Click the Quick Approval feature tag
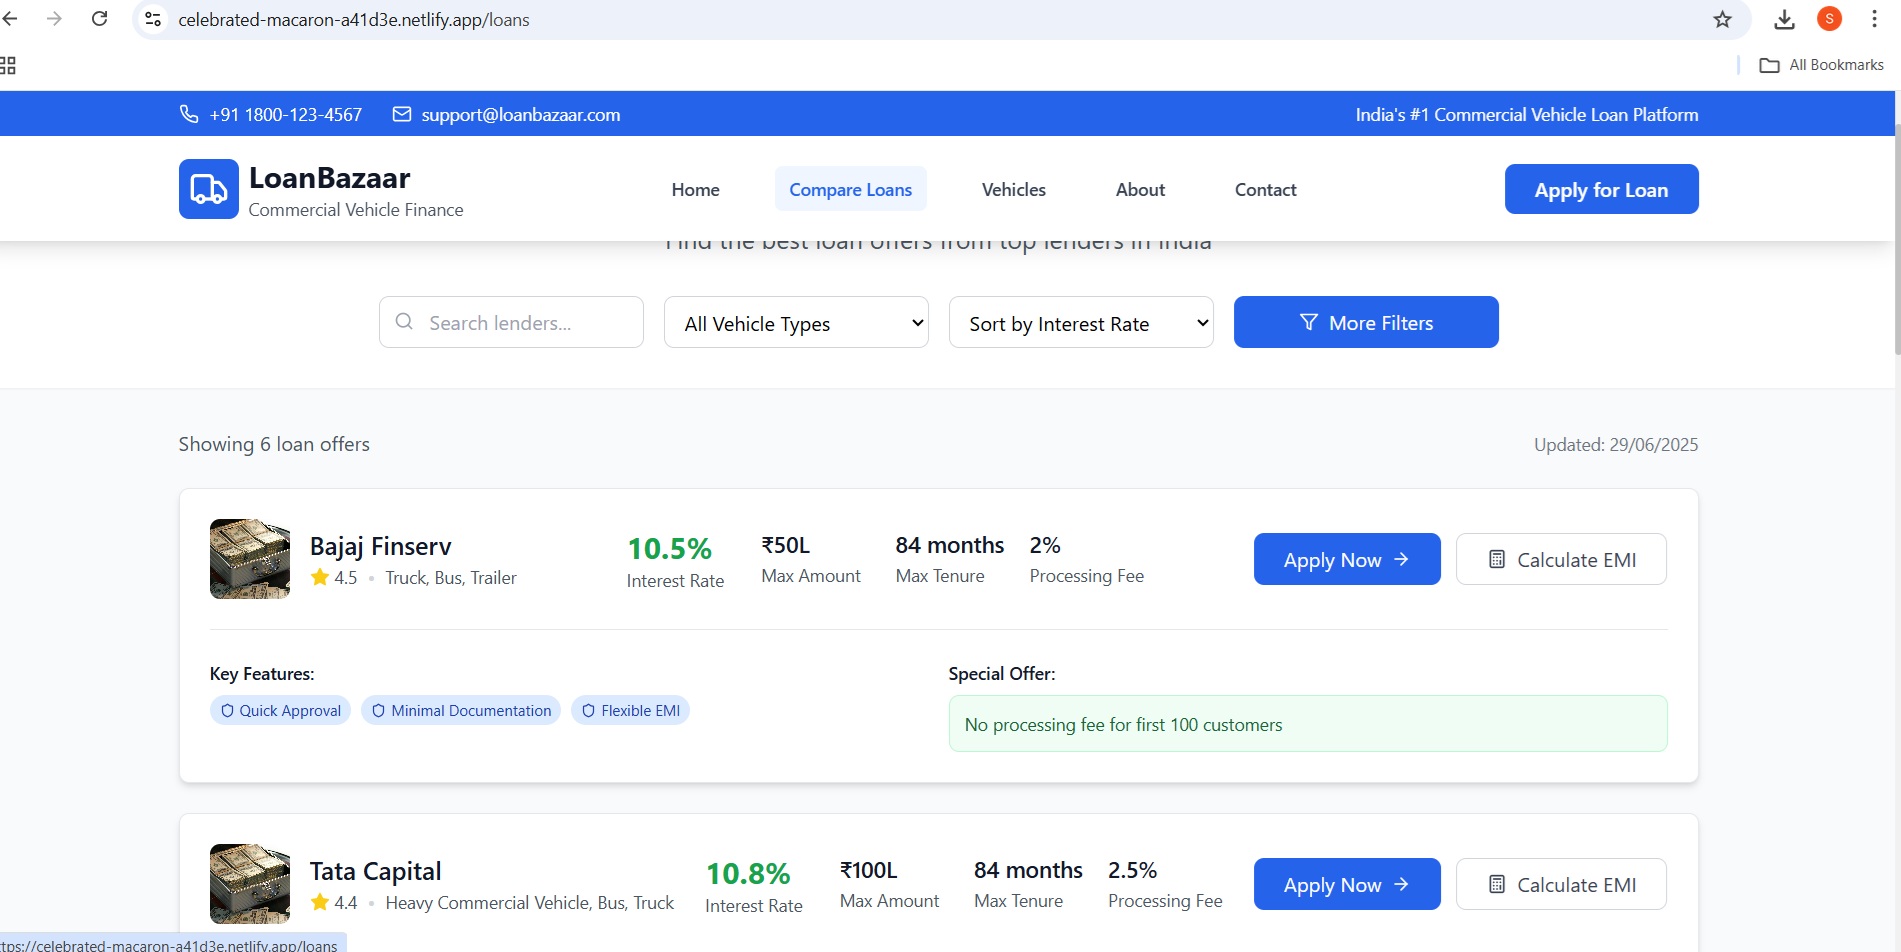1901x952 pixels. tap(280, 710)
